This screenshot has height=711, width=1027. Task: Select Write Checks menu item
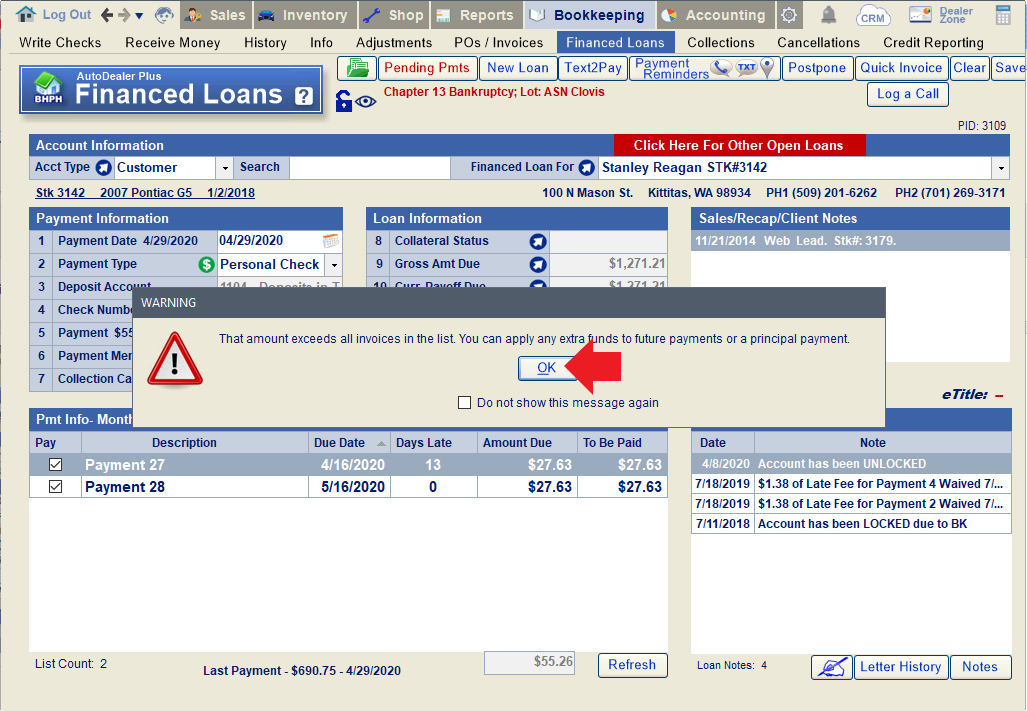[60, 43]
